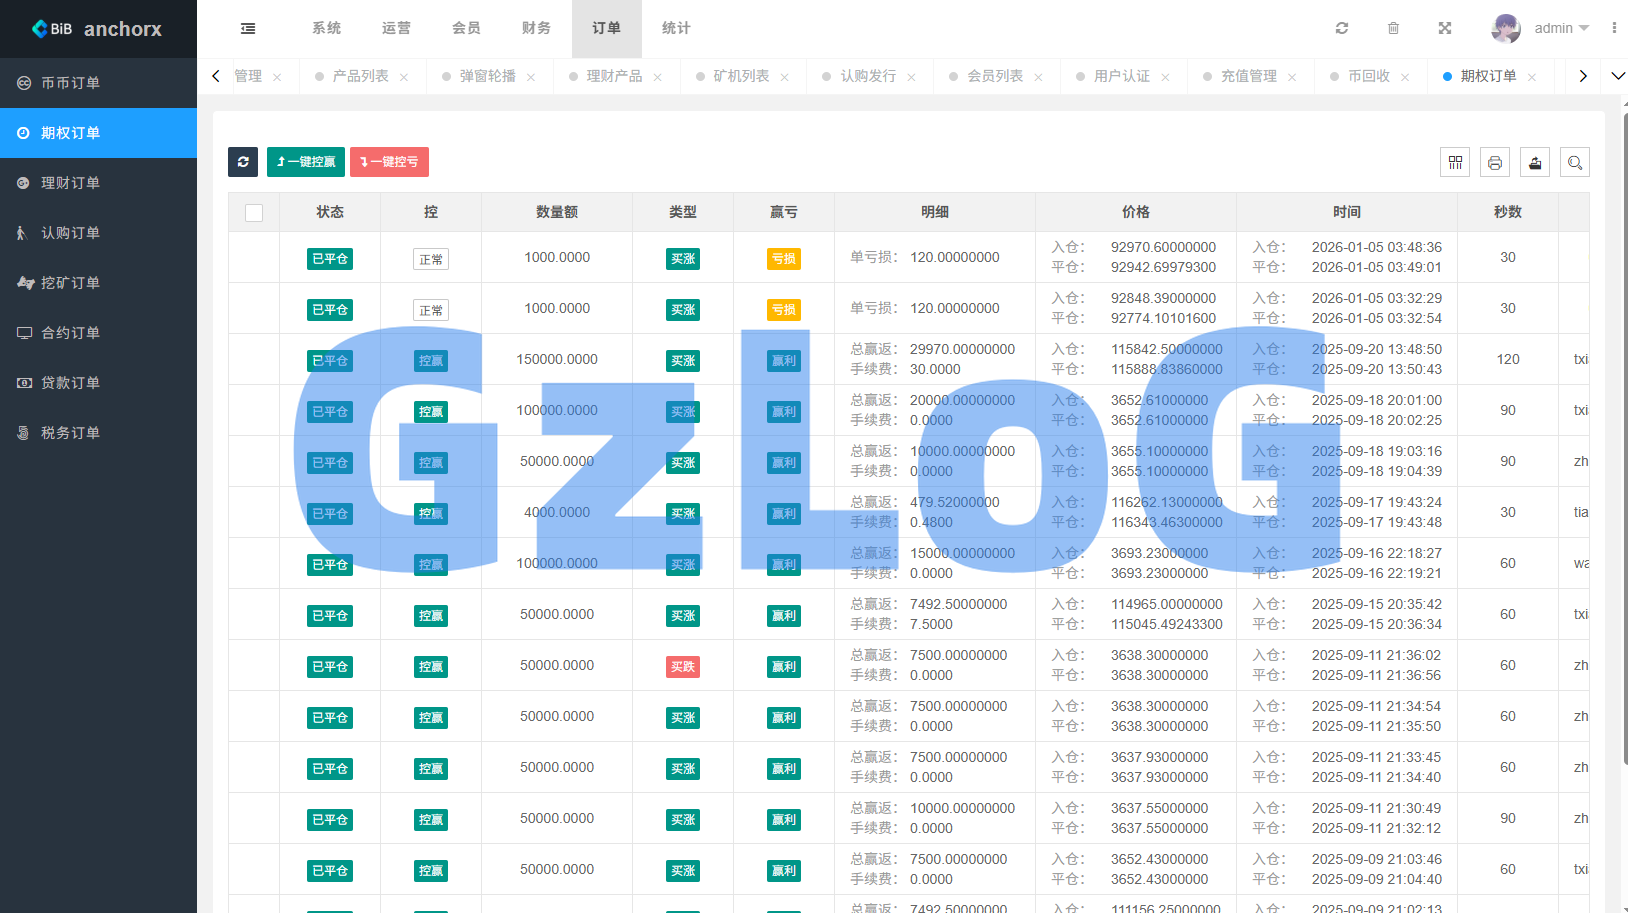Viewport: 1628px width, 913px height.
Task: Open the 财务 top menu
Action: coord(536,29)
